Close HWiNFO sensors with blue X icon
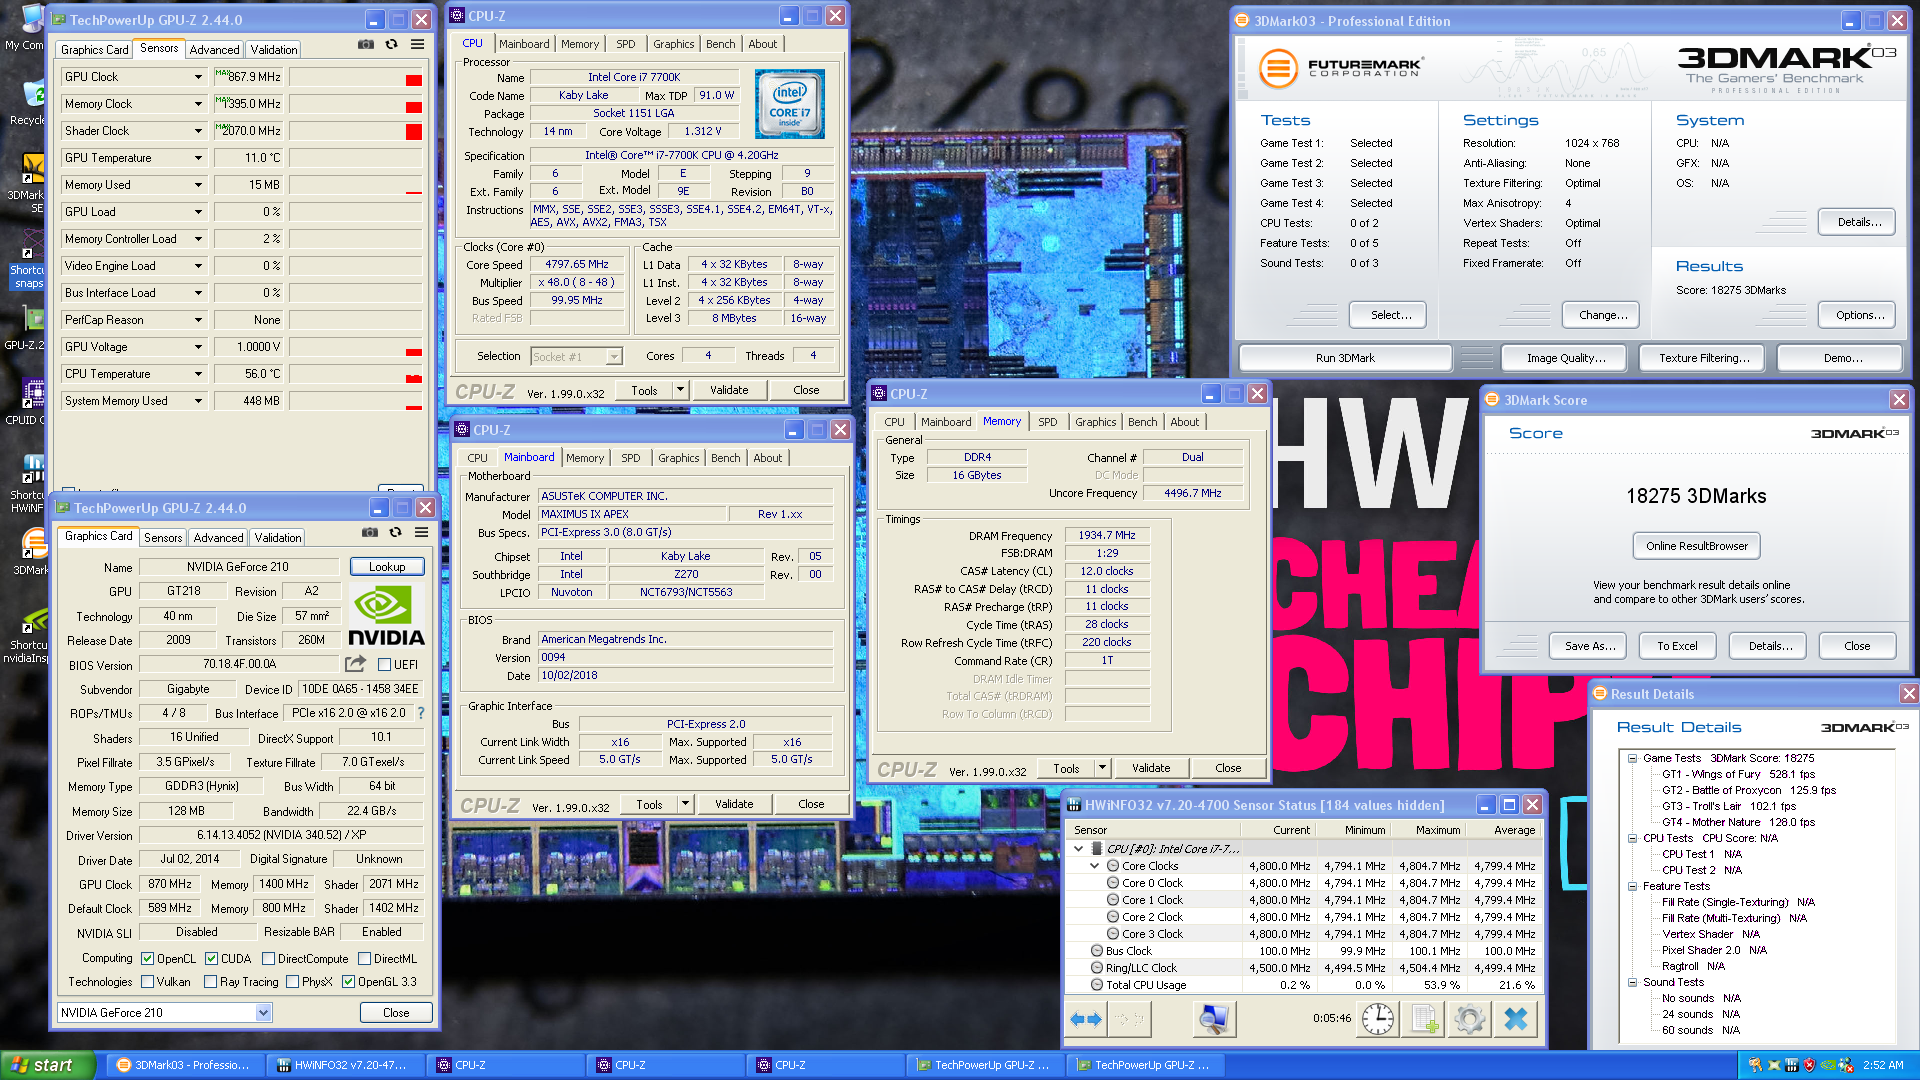The image size is (1920, 1080). 1516,1019
